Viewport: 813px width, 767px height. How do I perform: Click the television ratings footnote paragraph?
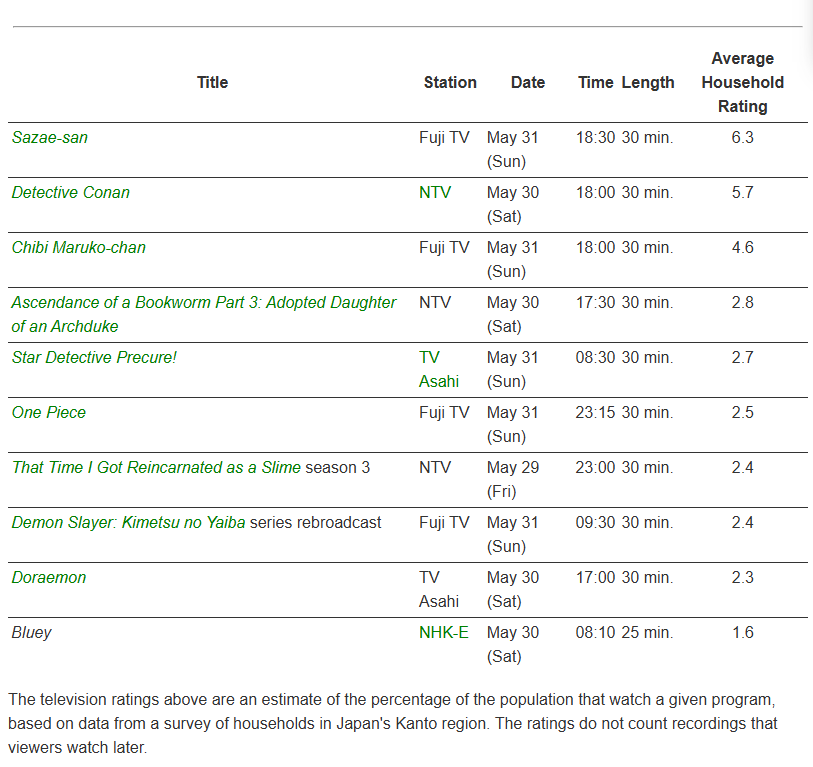tap(393, 723)
